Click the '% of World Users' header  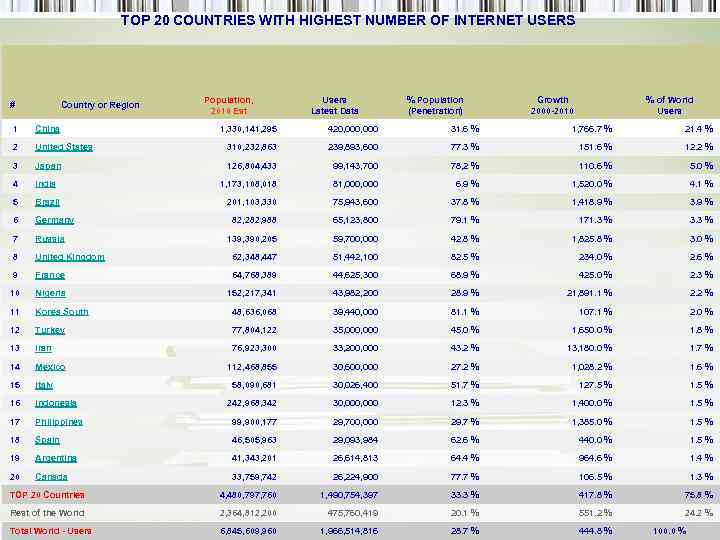click(x=669, y=105)
